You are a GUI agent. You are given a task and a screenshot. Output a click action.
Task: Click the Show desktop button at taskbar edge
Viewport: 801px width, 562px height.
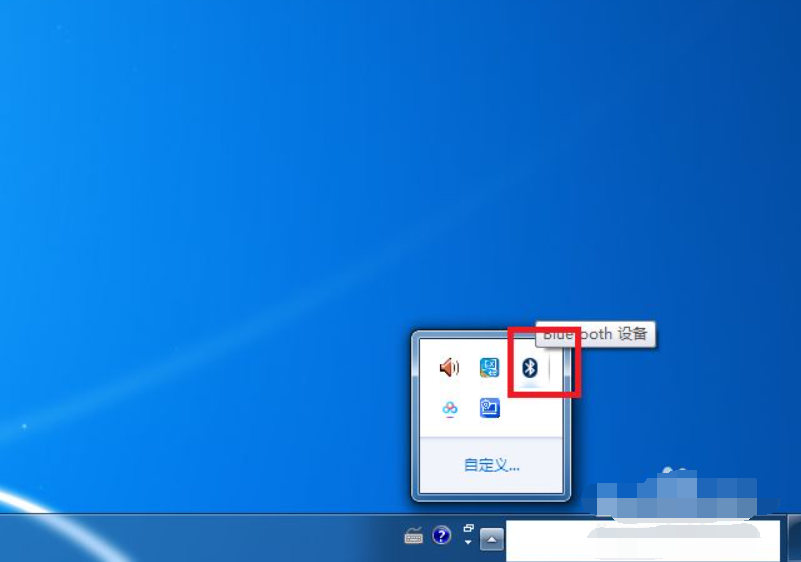point(794,538)
